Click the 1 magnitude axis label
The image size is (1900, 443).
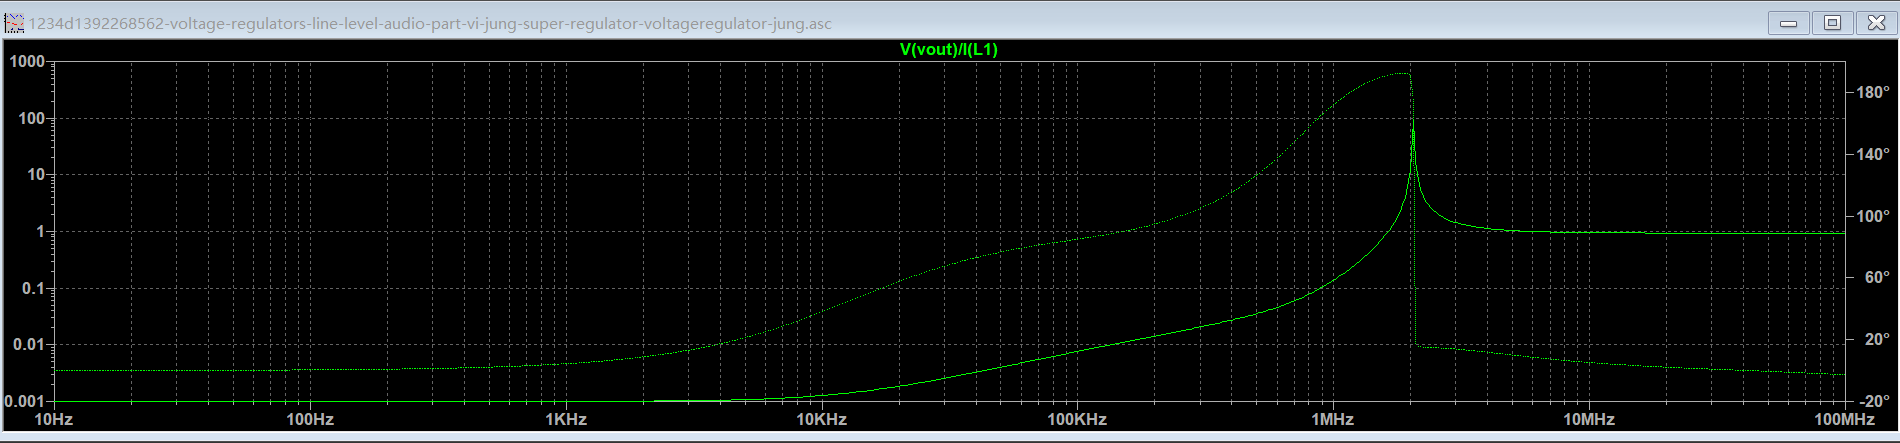tap(41, 232)
